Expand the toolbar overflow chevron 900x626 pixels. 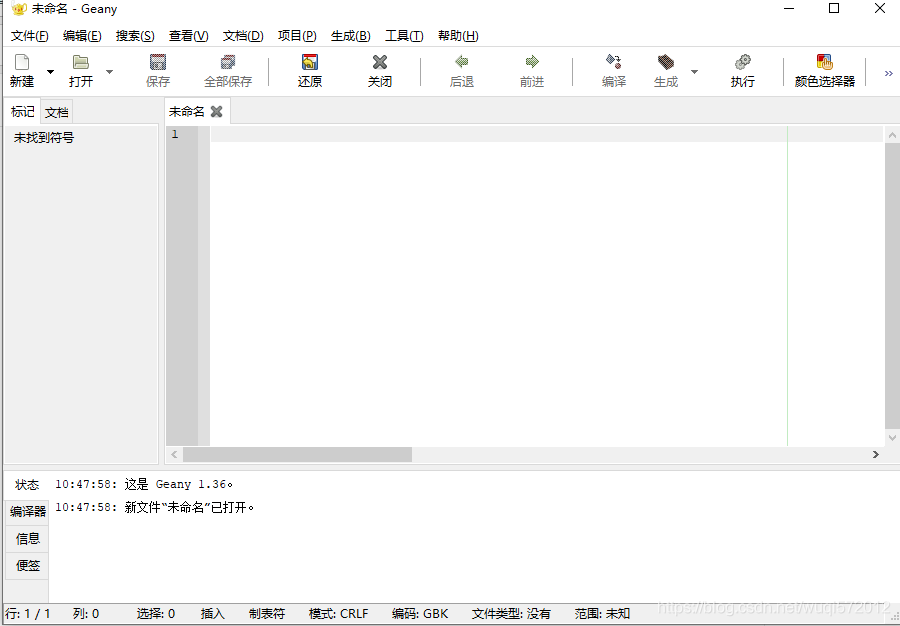pos(889,73)
